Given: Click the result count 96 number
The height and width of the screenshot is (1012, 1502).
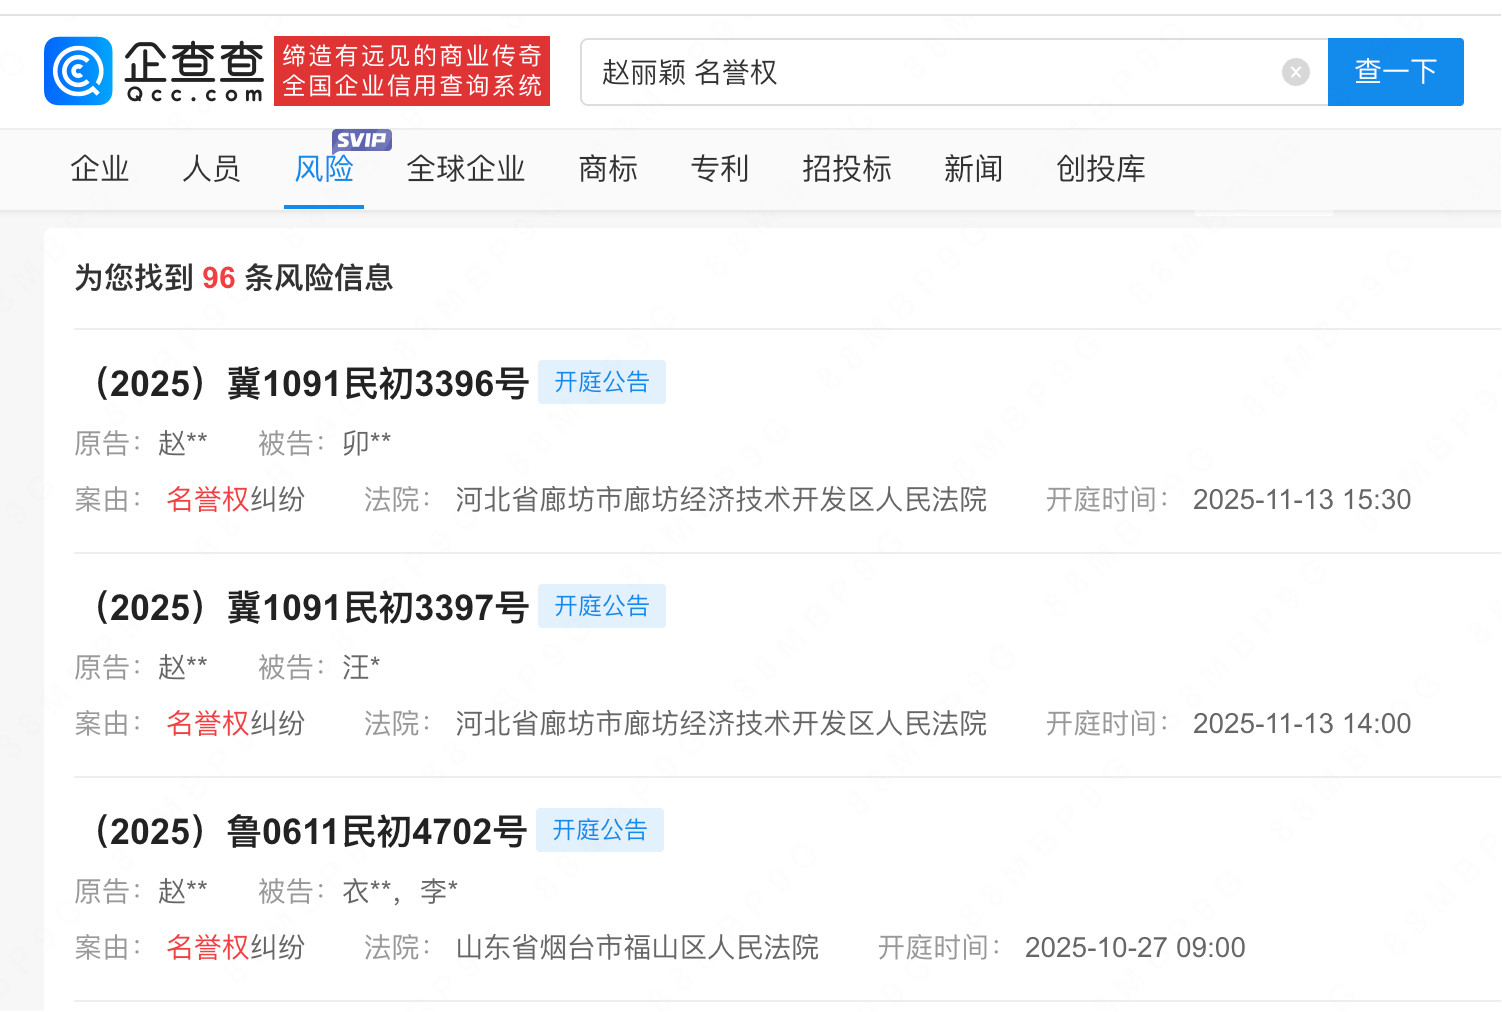Looking at the screenshot, I should coord(219,277).
